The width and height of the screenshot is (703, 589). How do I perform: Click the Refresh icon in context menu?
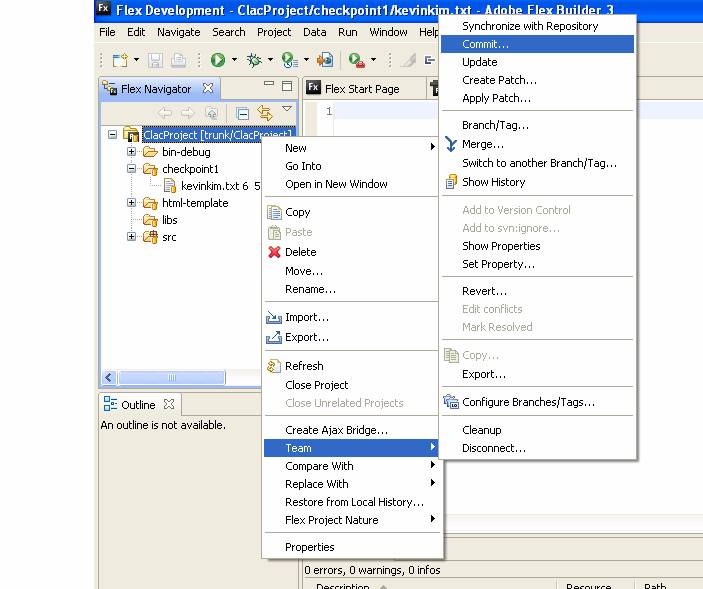(274, 366)
